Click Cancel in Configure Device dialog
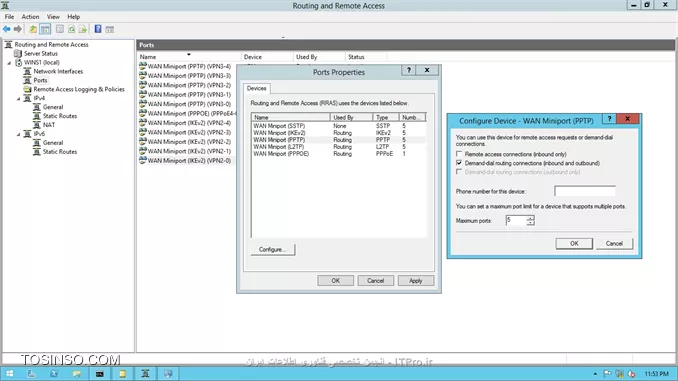The height and width of the screenshot is (381, 678). (x=614, y=243)
